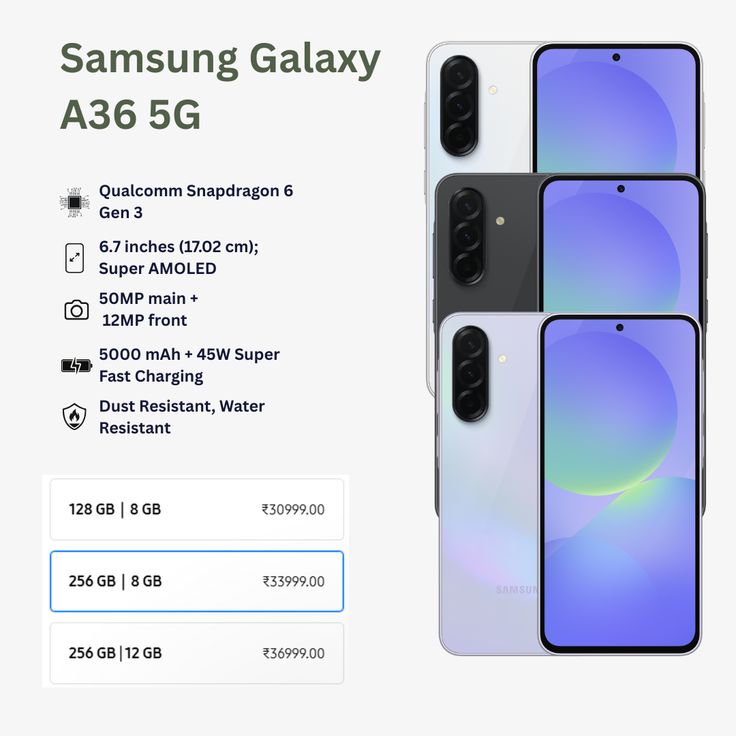Click the ₹30999.00 price
This screenshot has height=736, width=736.
293,509
